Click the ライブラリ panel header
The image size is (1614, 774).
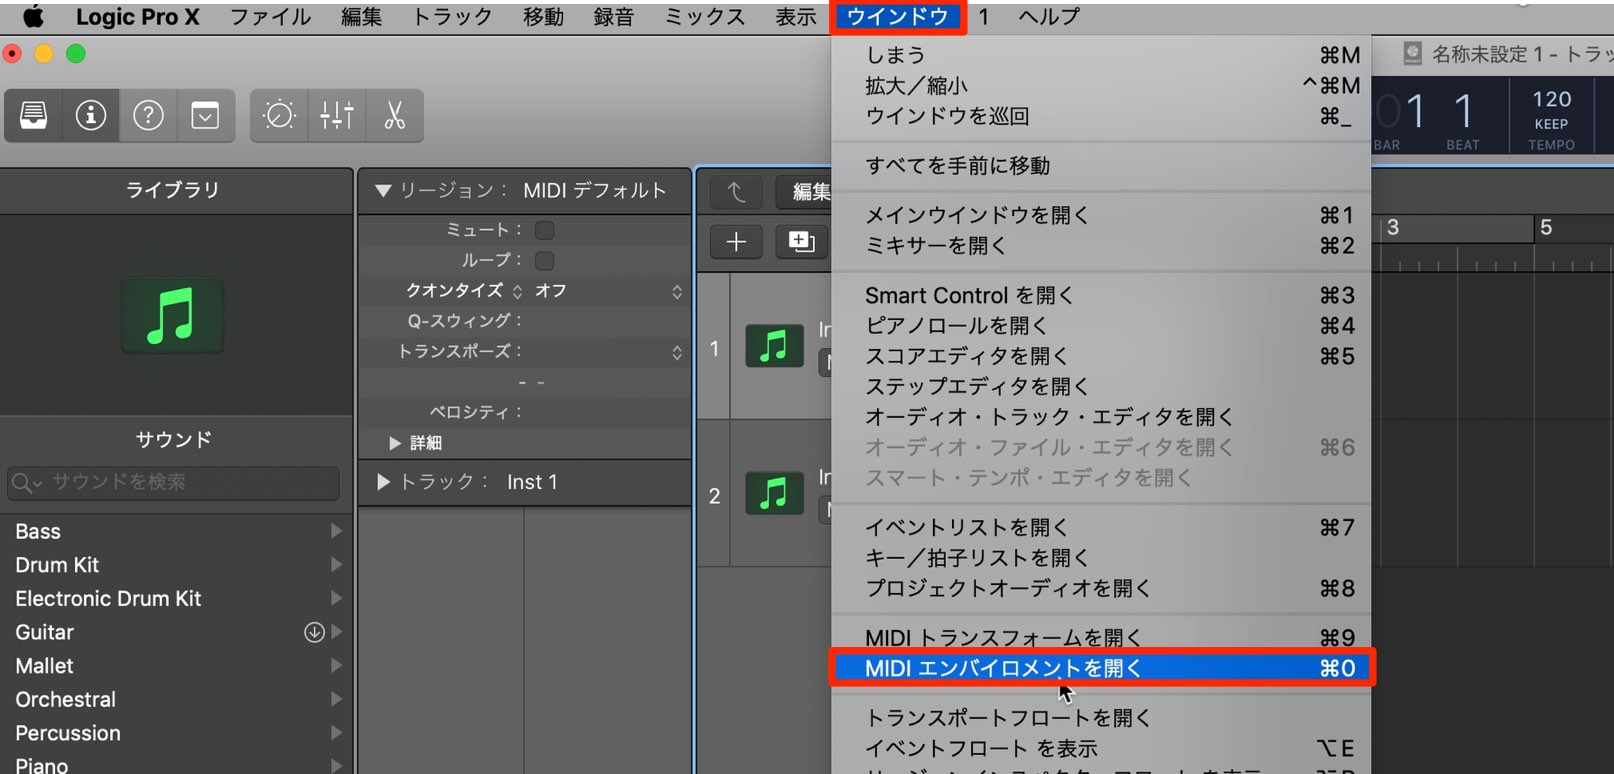(176, 191)
